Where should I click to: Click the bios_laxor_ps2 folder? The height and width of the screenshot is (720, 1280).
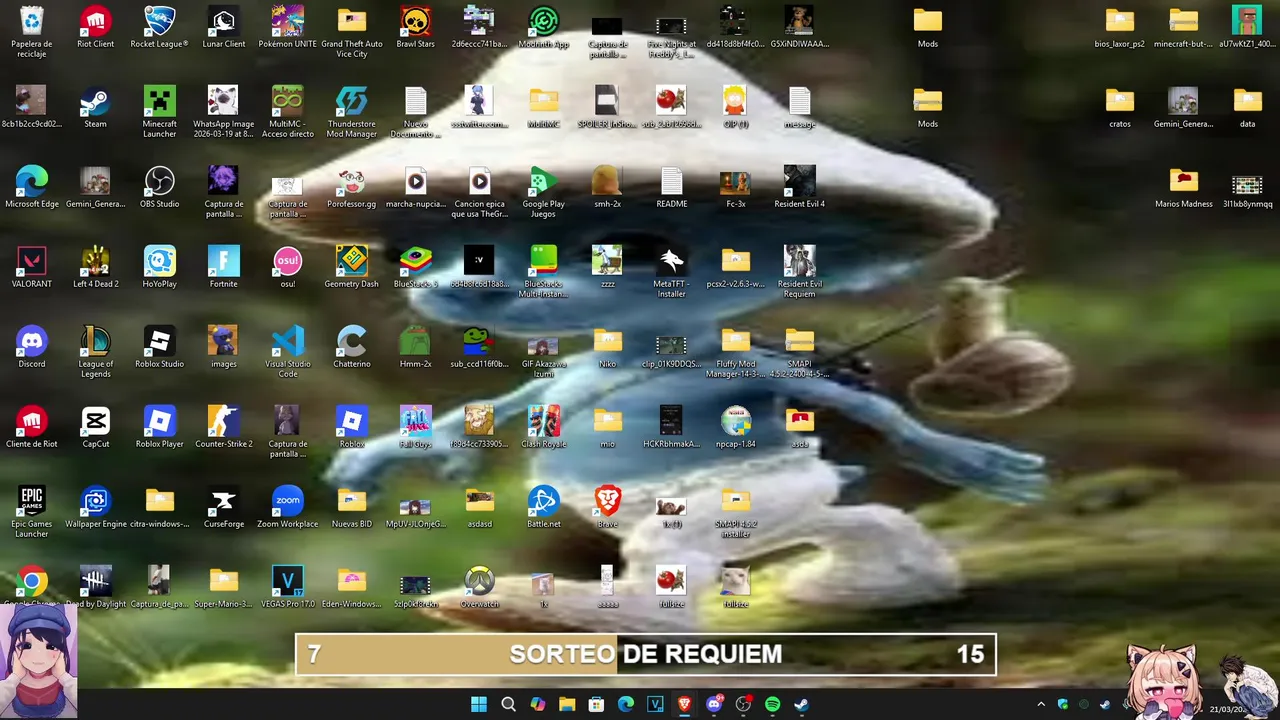(x=1119, y=27)
